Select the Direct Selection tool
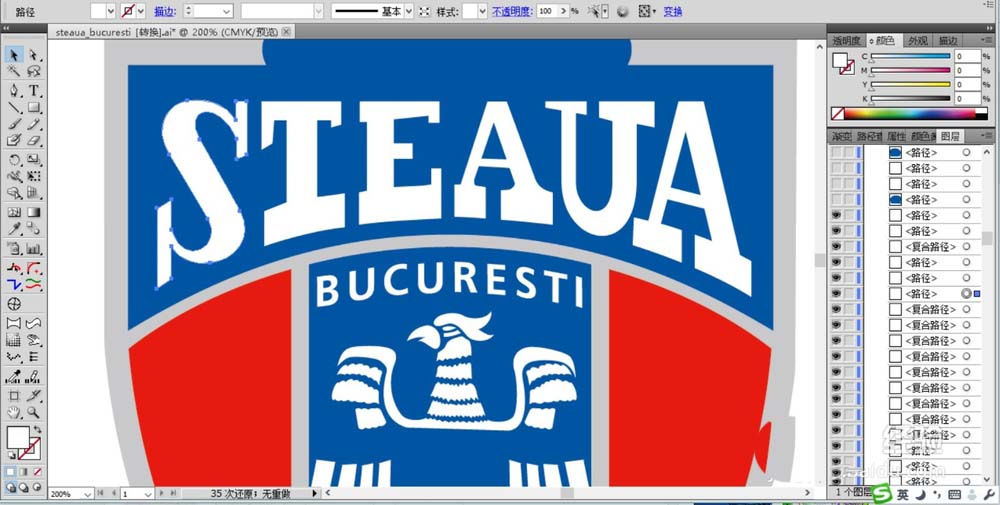The image size is (1000, 505). point(34,55)
